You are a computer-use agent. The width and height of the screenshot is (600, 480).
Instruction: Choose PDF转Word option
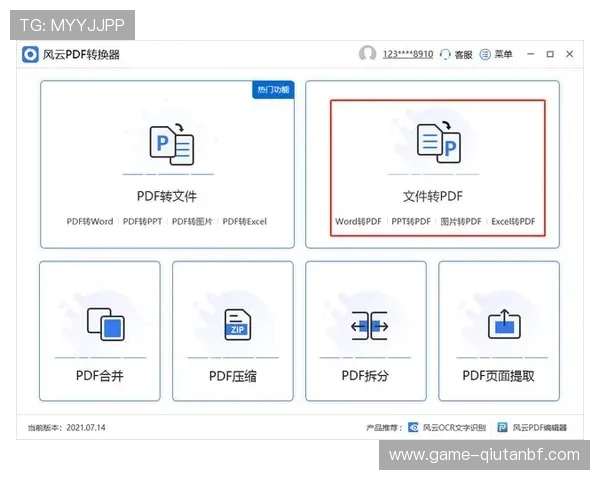pyautogui.click(x=90, y=222)
